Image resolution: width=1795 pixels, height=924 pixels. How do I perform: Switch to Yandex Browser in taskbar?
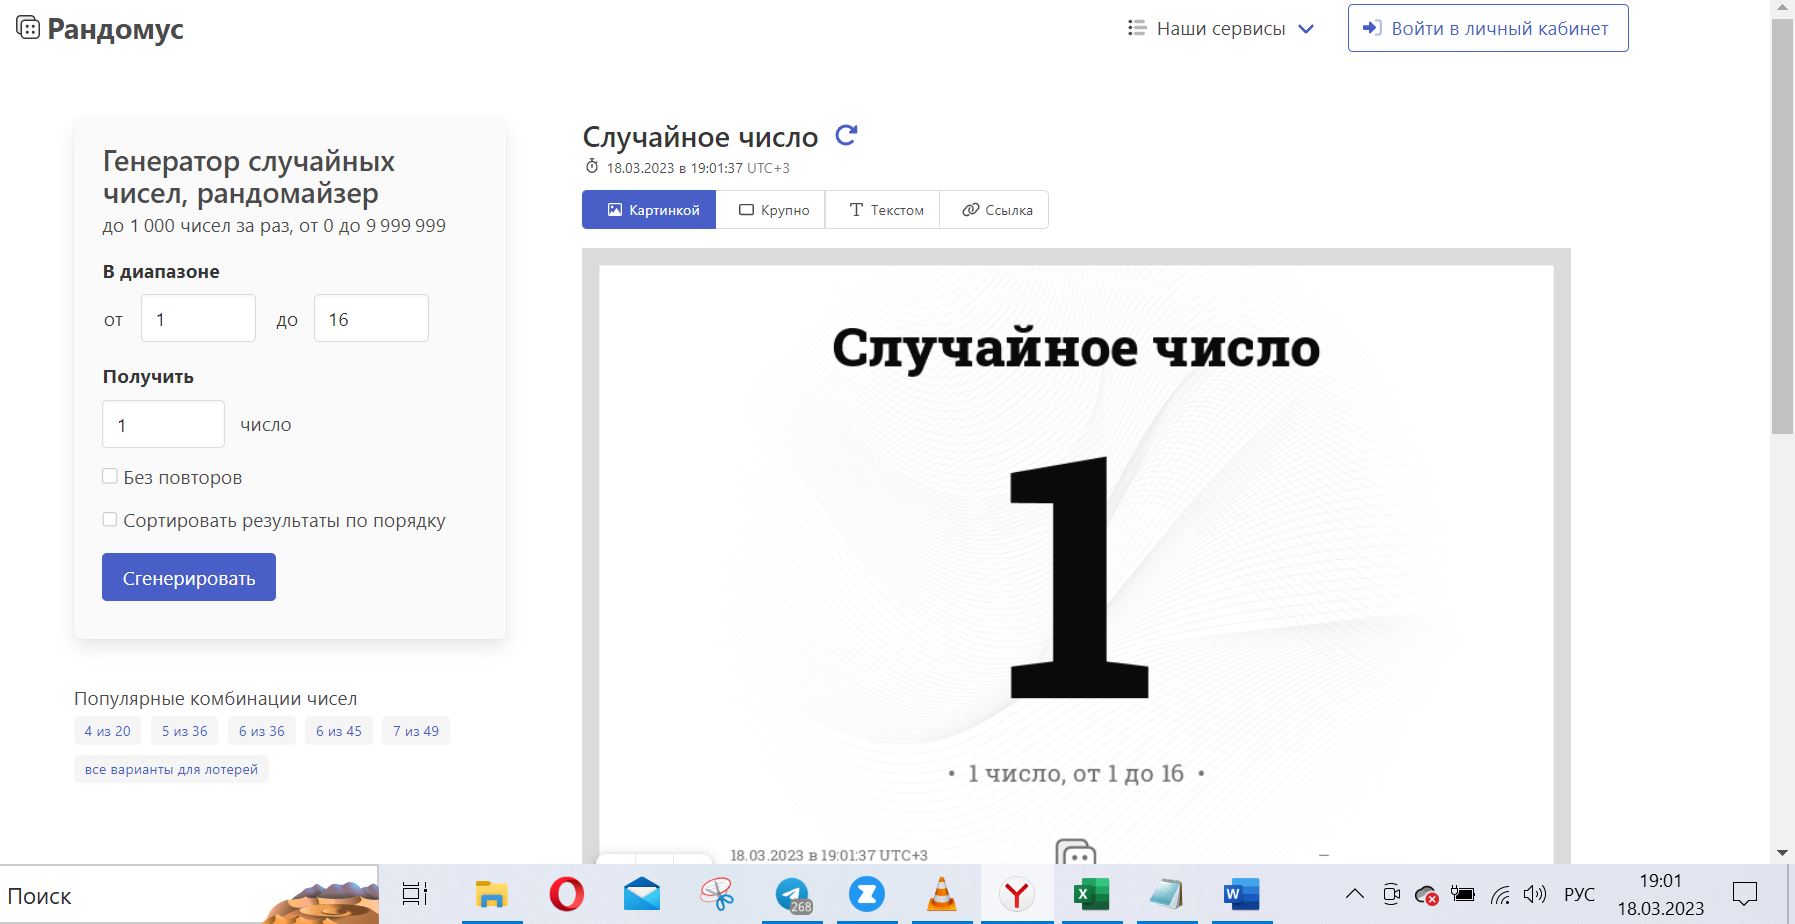[x=1017, y=894]
